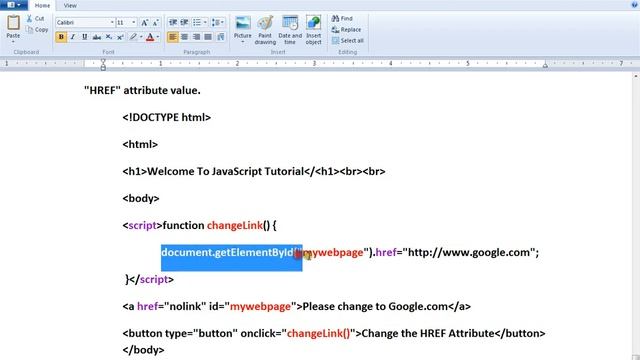Image resolution: width=640 pixels, height=360 pixels.
Task: Open the Paragraph settings dialog icon
Action: (x=221, y=37)
